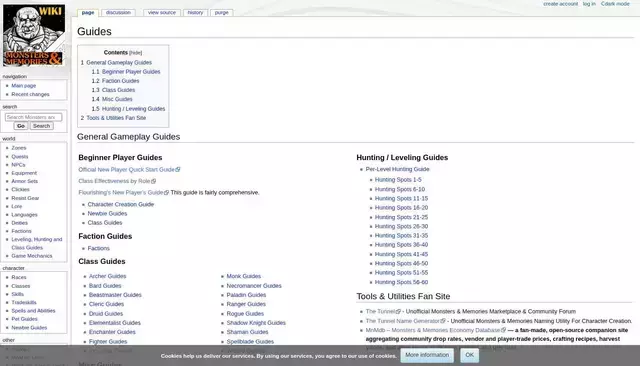Open Monk Guides
This screenshot has width=640, height=366.
pos(244,276)
